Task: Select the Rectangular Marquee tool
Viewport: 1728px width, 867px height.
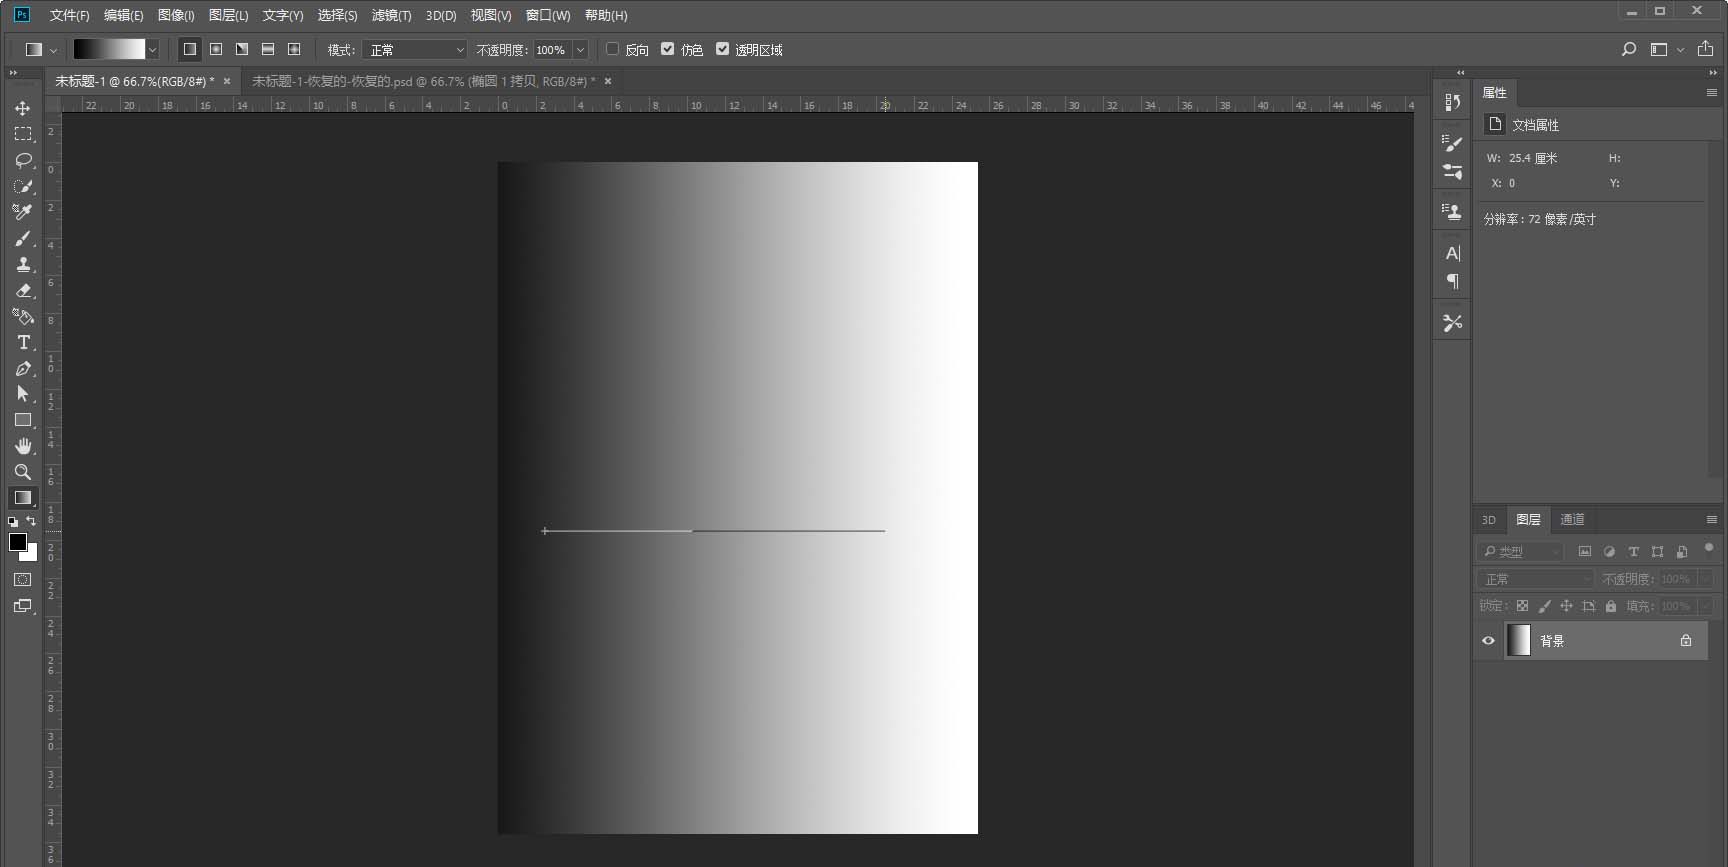Action: [x=22, y=134]
